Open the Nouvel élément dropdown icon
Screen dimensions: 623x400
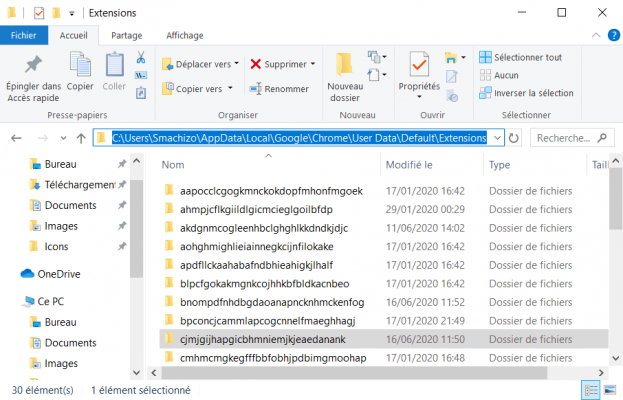pos(377,57)
